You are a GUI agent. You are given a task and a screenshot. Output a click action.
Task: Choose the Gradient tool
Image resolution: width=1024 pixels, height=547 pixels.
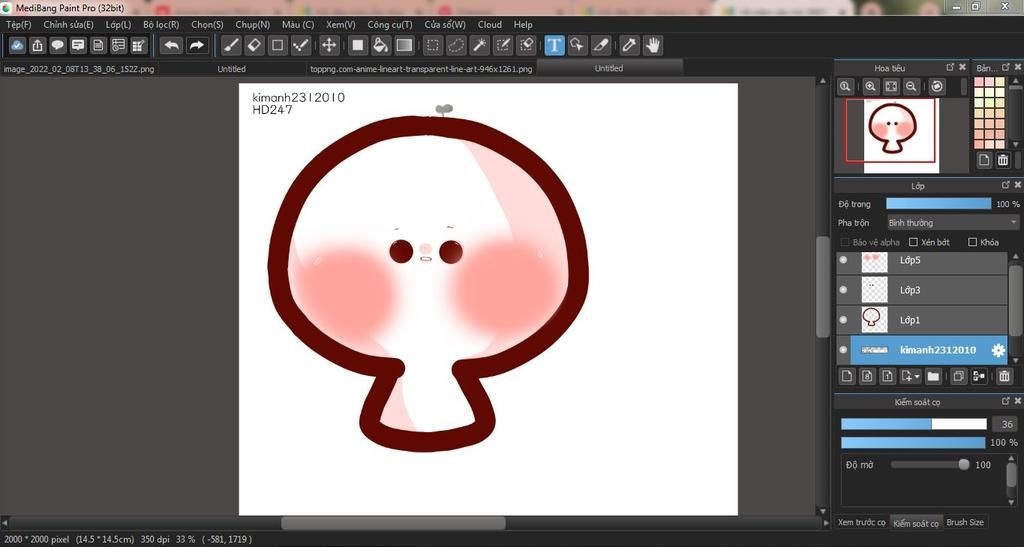pyautogui.click(x=404, y=45)
